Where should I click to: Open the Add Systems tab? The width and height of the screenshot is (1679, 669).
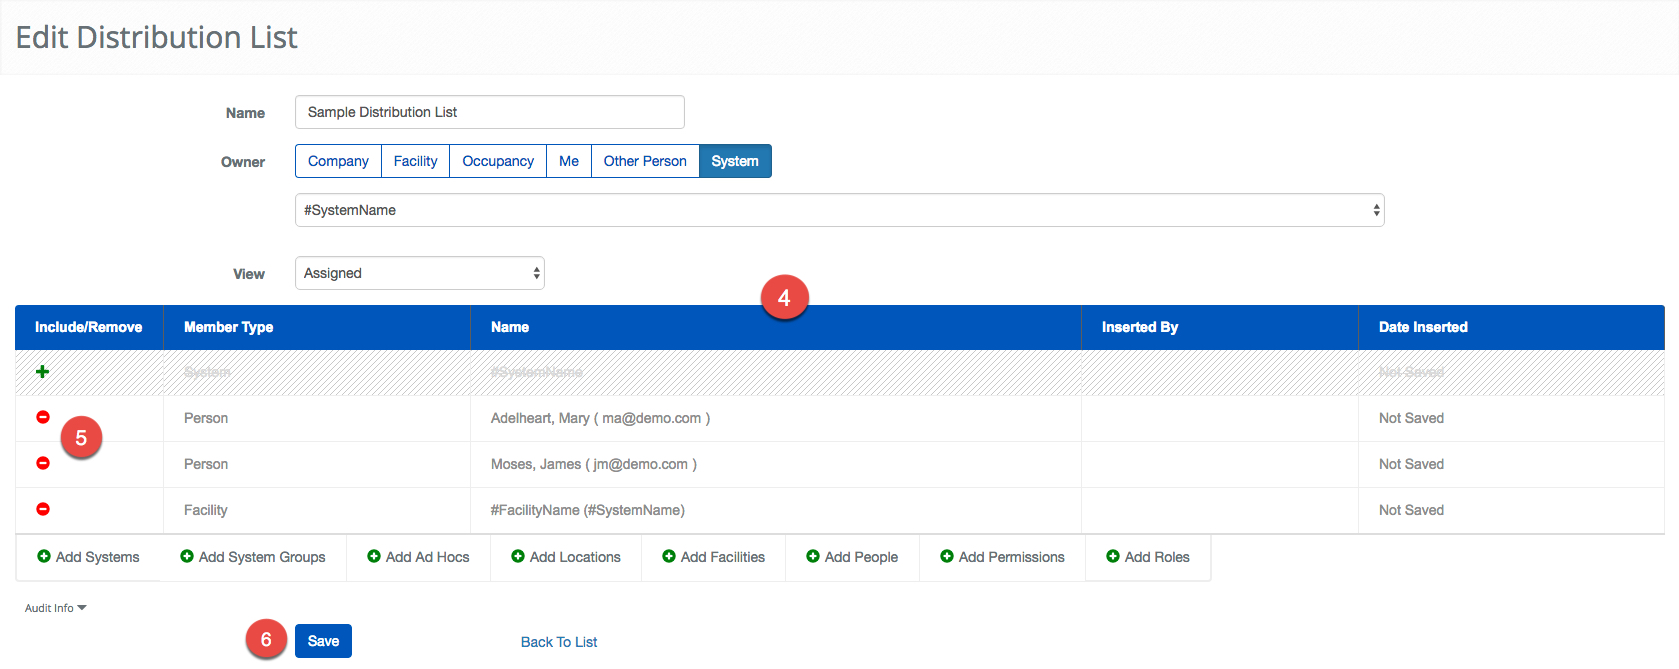[x=88, y=557]
